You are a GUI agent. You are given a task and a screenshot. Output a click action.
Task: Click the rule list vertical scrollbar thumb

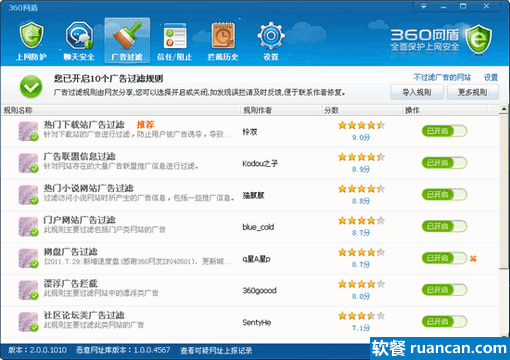coord(504,191)
